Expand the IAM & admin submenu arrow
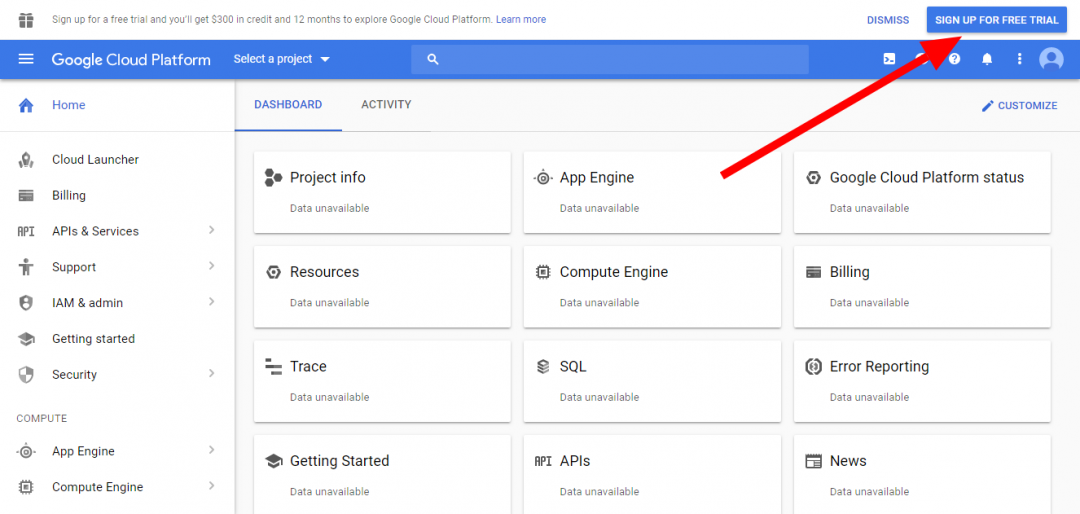Viewport: 1080px width, 514px height. [x=211, y=302]
